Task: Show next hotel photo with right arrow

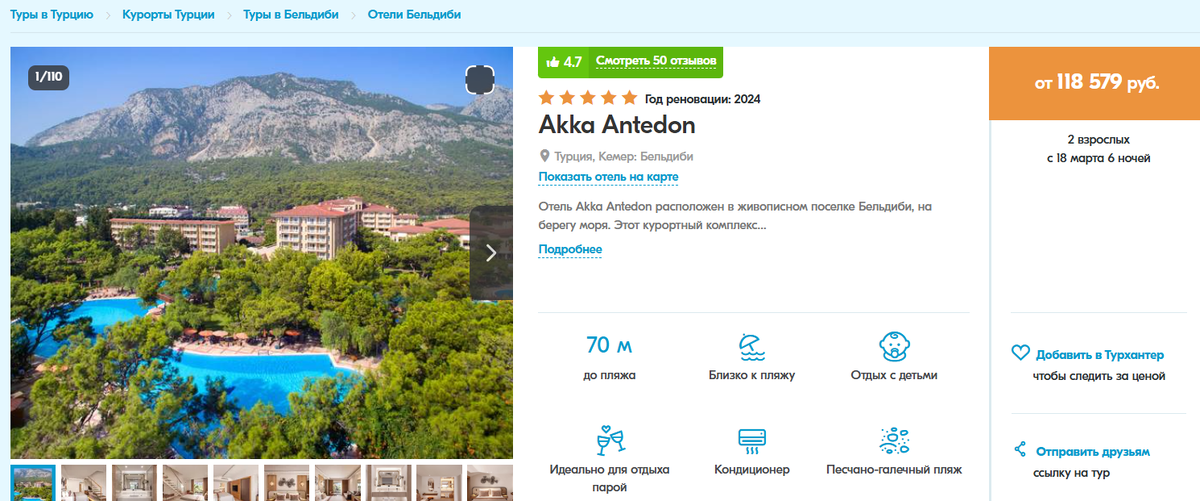Action: (x=491, y=253)
